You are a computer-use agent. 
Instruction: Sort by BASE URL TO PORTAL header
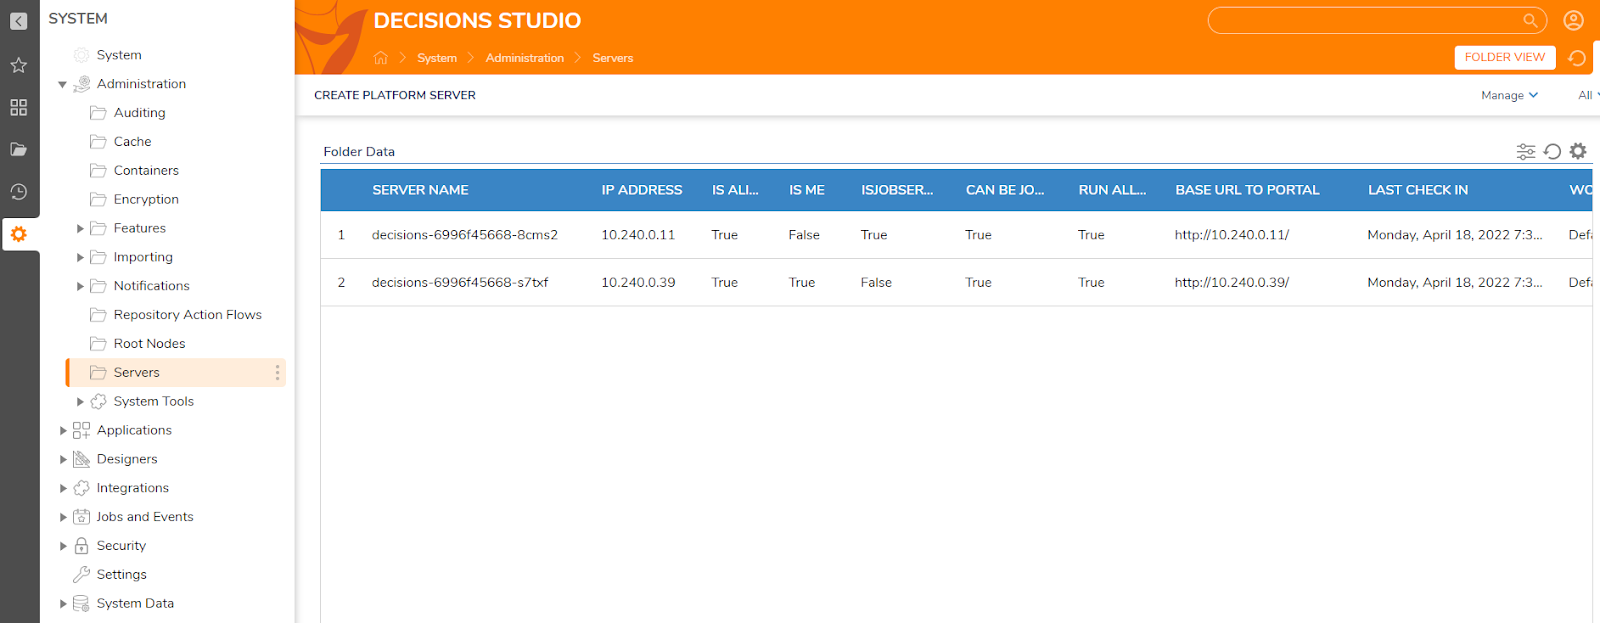(x=1247, y=190)
